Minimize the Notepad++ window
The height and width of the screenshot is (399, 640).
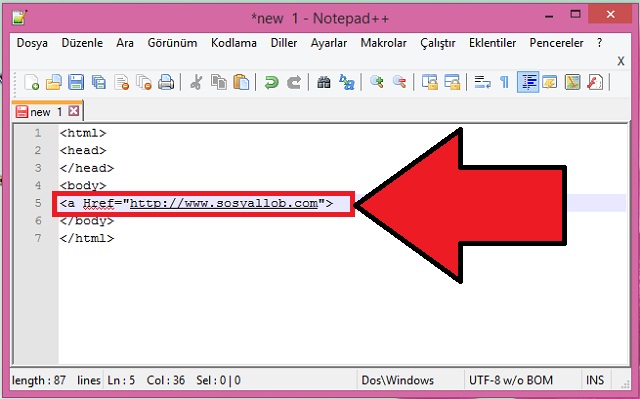tap(549, 16)
